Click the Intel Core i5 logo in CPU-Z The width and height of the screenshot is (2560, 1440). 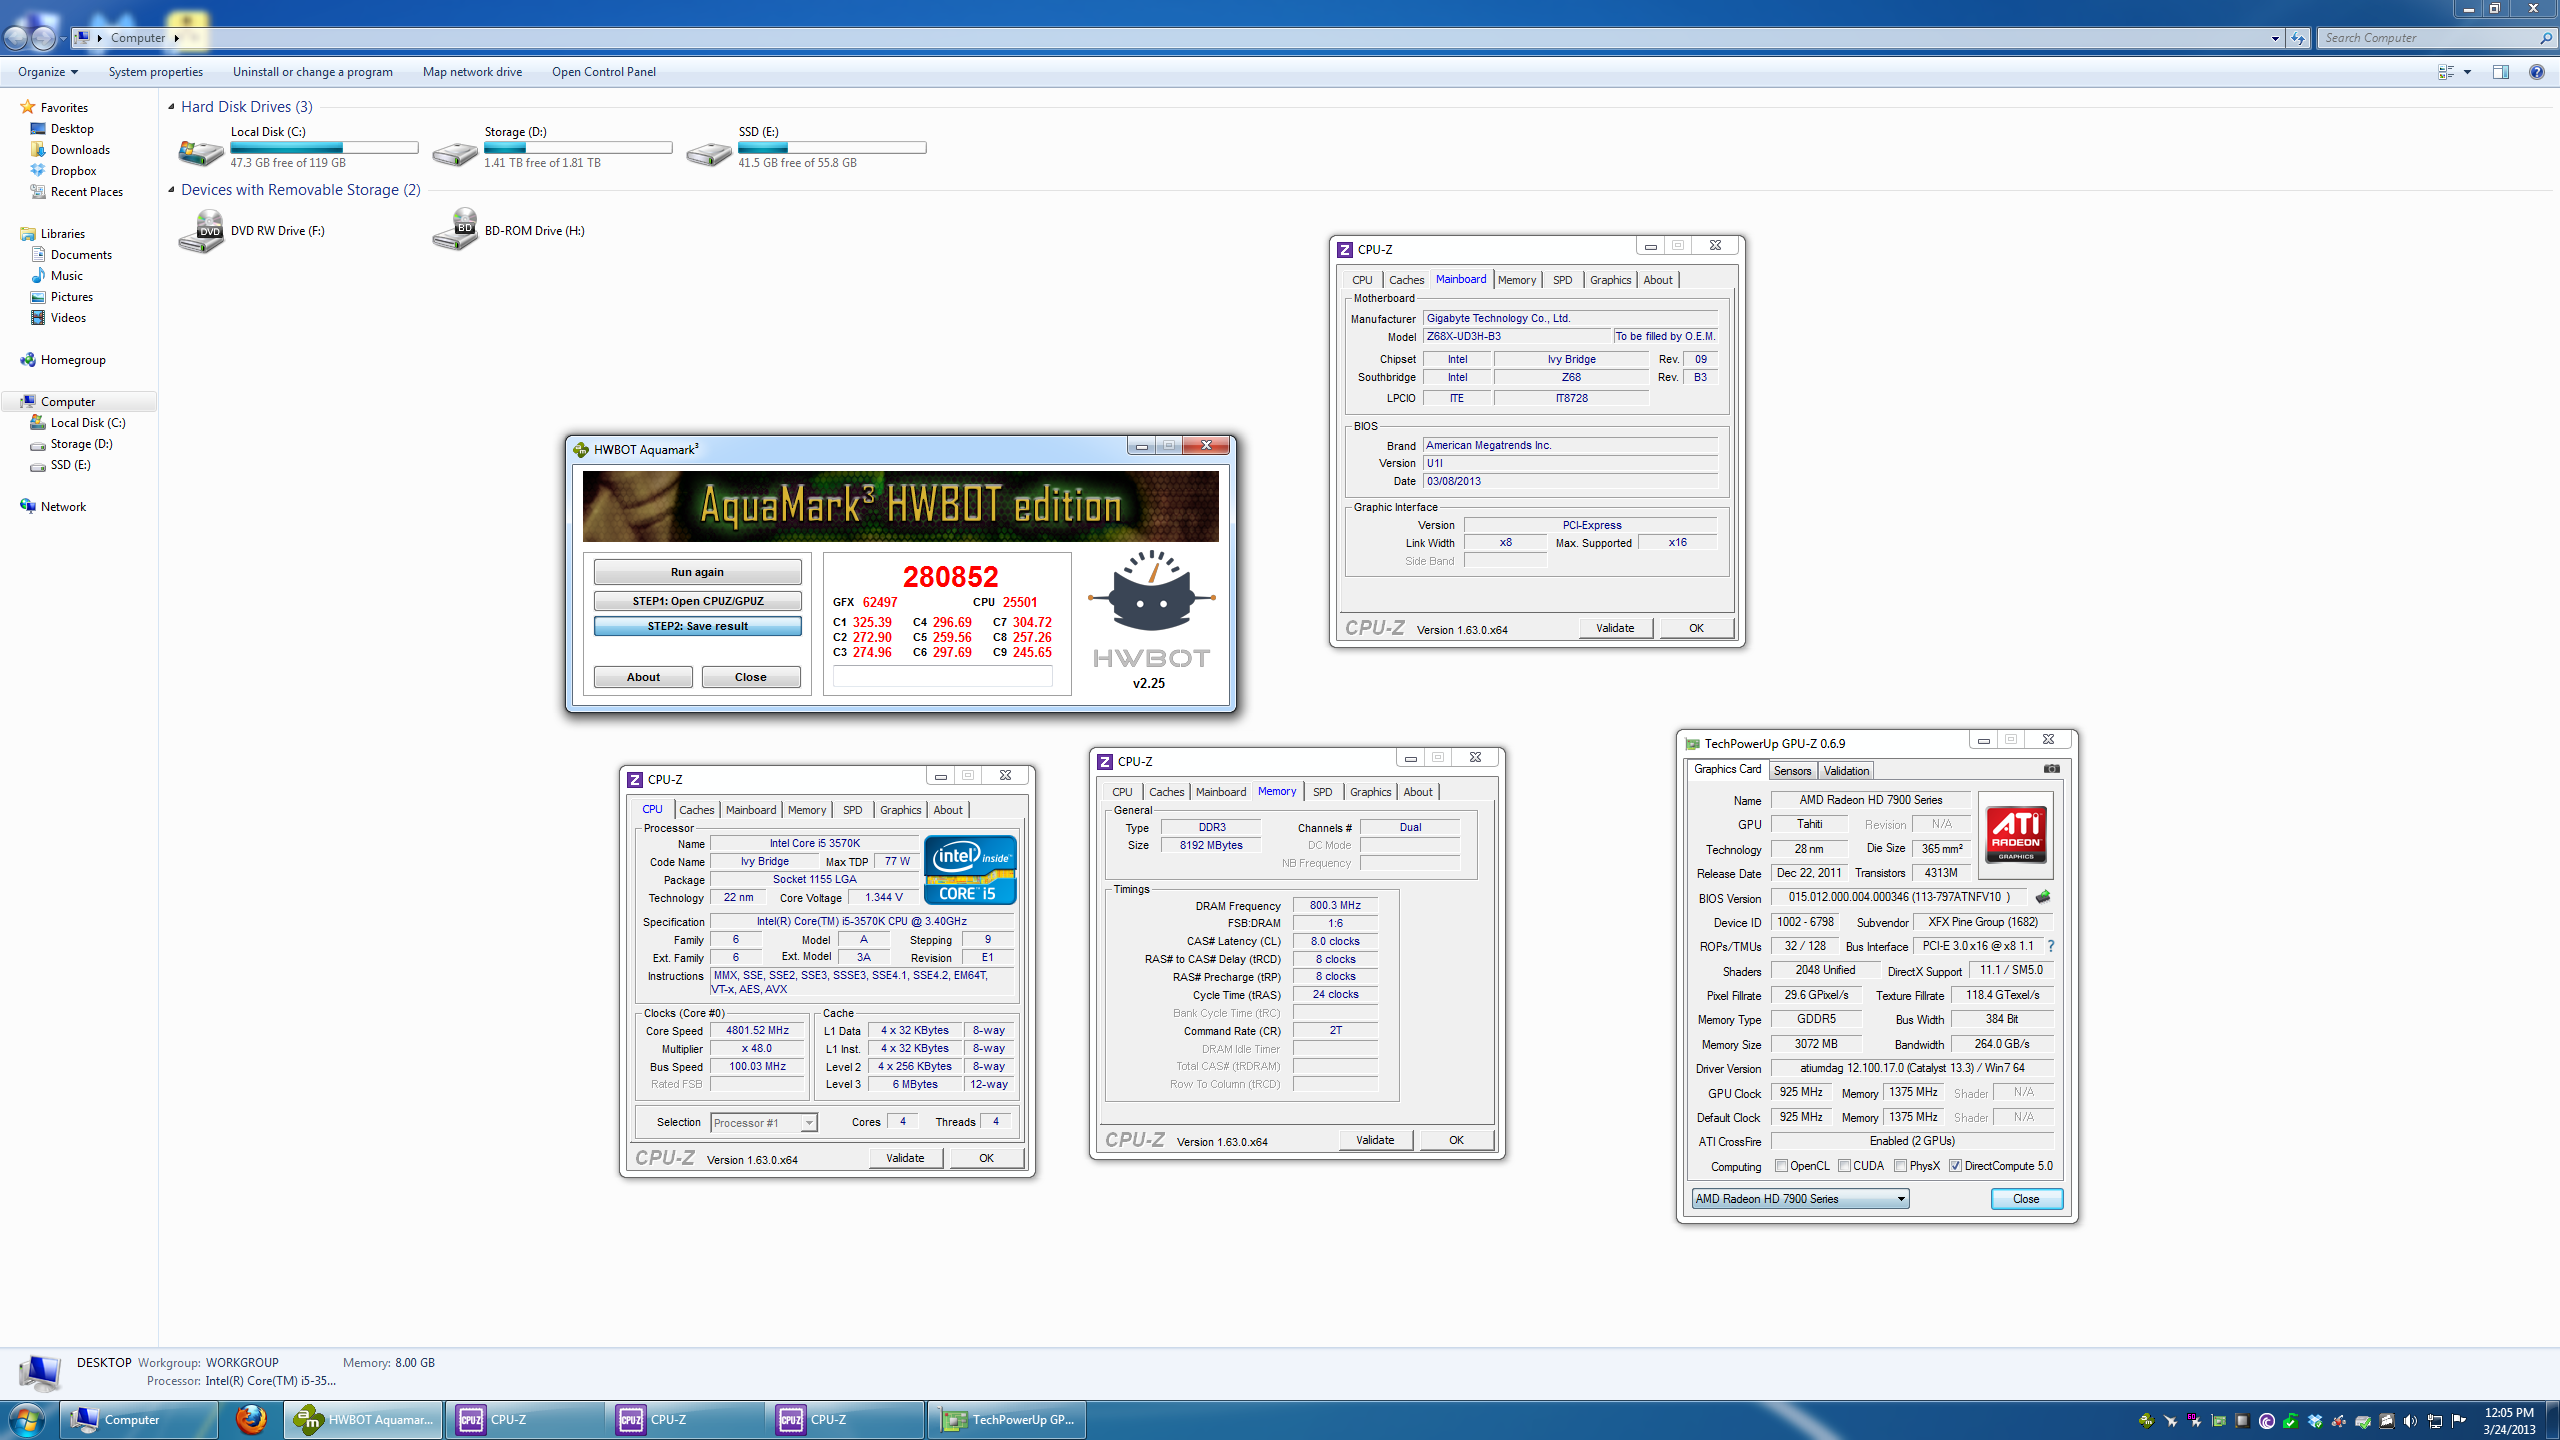(x=970, y=869)
